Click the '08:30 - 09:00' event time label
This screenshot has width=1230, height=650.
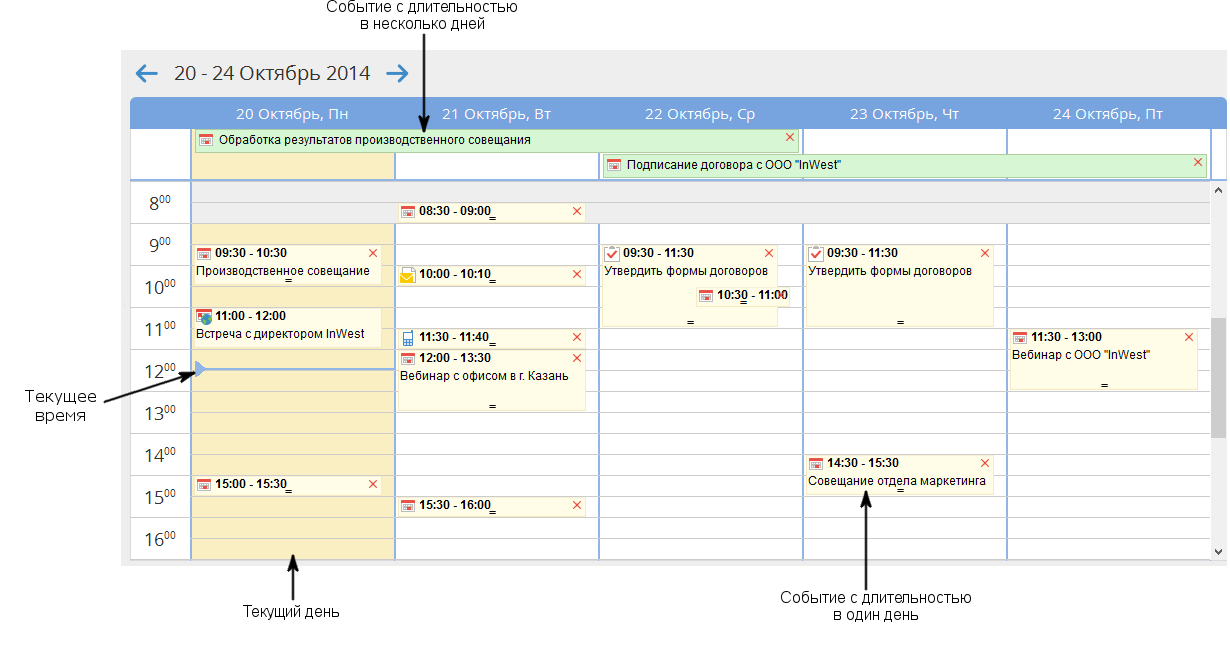[x=455, y=211]
